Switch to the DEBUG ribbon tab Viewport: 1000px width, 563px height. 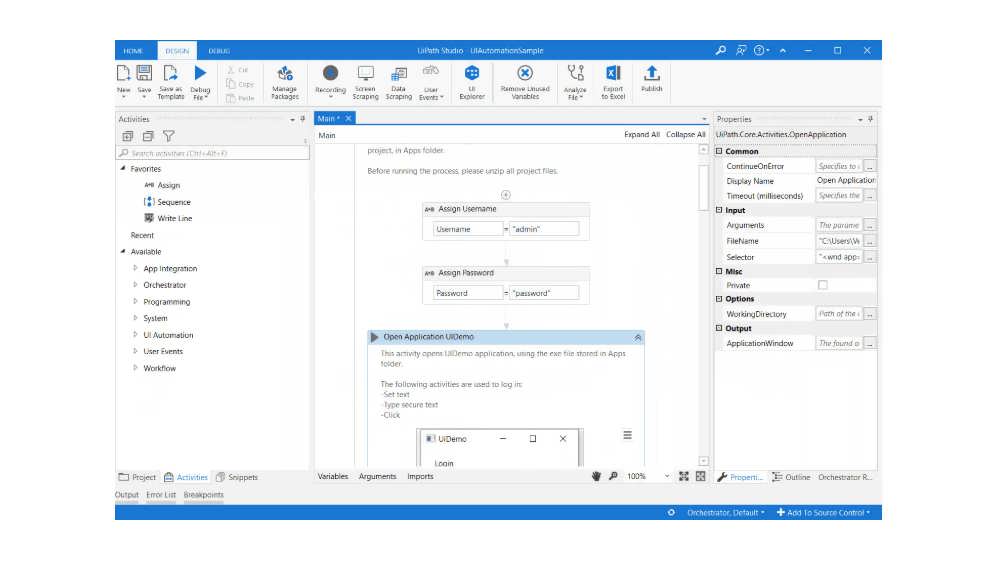tap(219, 51)
